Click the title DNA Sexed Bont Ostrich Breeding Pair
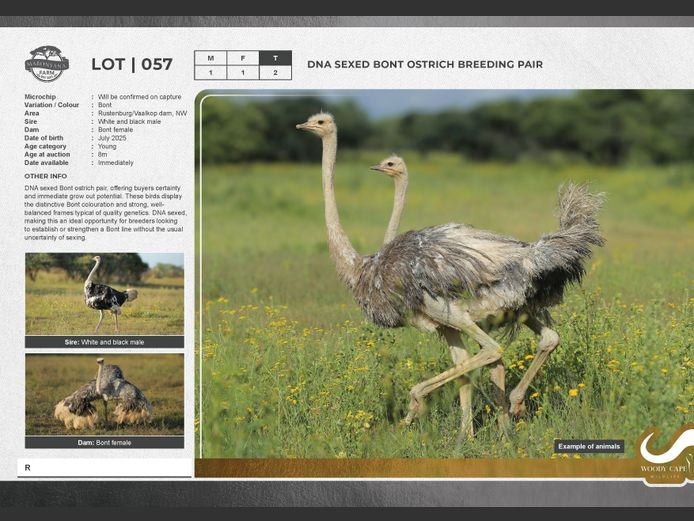Screen dimensions: 694x521 point(425,64)
